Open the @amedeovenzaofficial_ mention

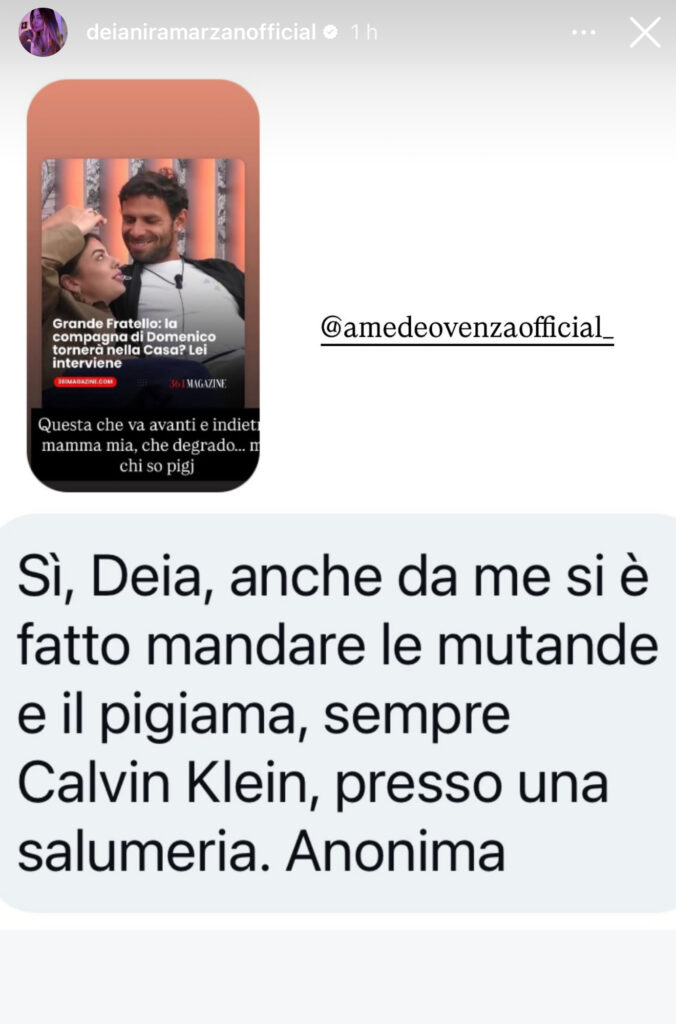click(467, 328)
